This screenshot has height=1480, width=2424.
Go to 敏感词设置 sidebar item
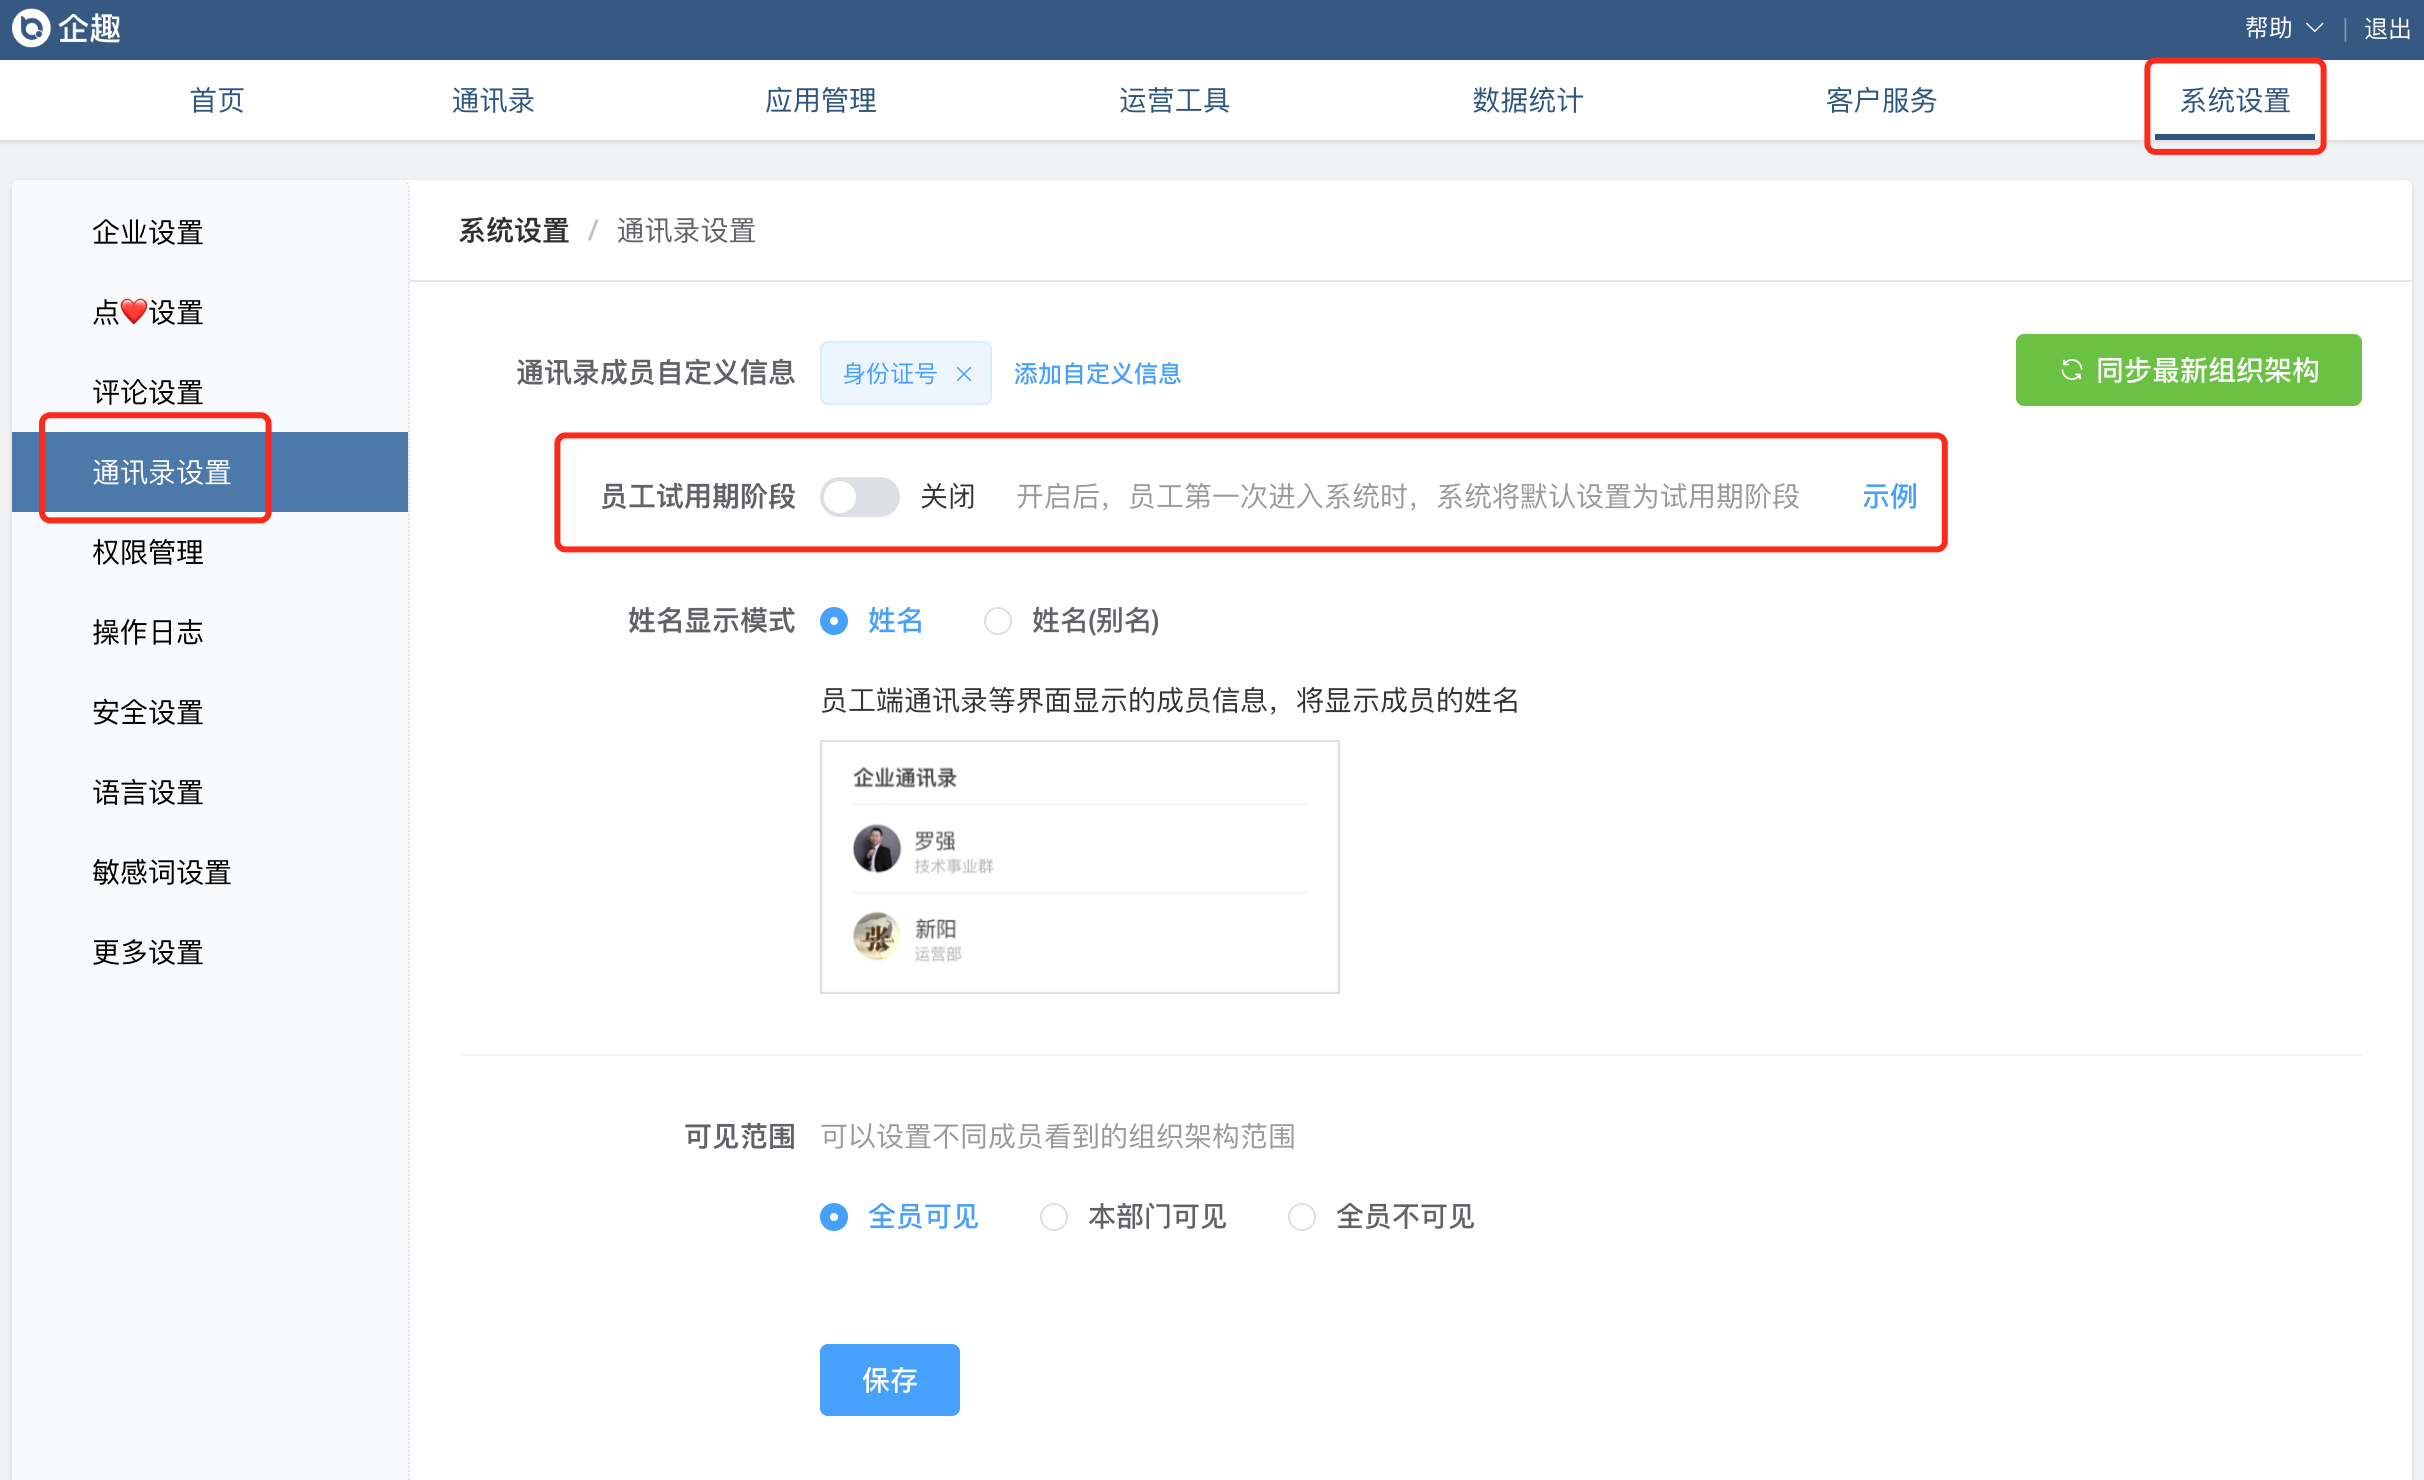point(162,872)
